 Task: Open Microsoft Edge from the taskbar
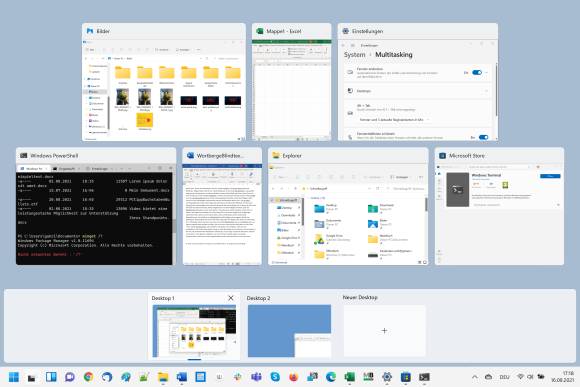tap(331, 377)
